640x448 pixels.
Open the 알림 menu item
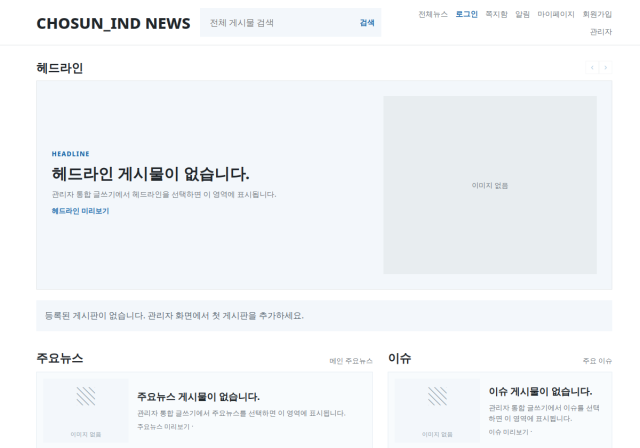(x=522, y=14)
